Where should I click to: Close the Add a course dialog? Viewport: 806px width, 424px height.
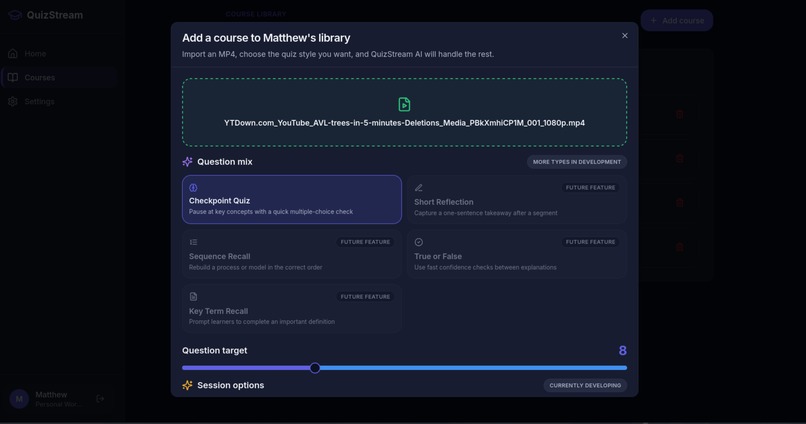pyautogui.click(x=625, y=35)
